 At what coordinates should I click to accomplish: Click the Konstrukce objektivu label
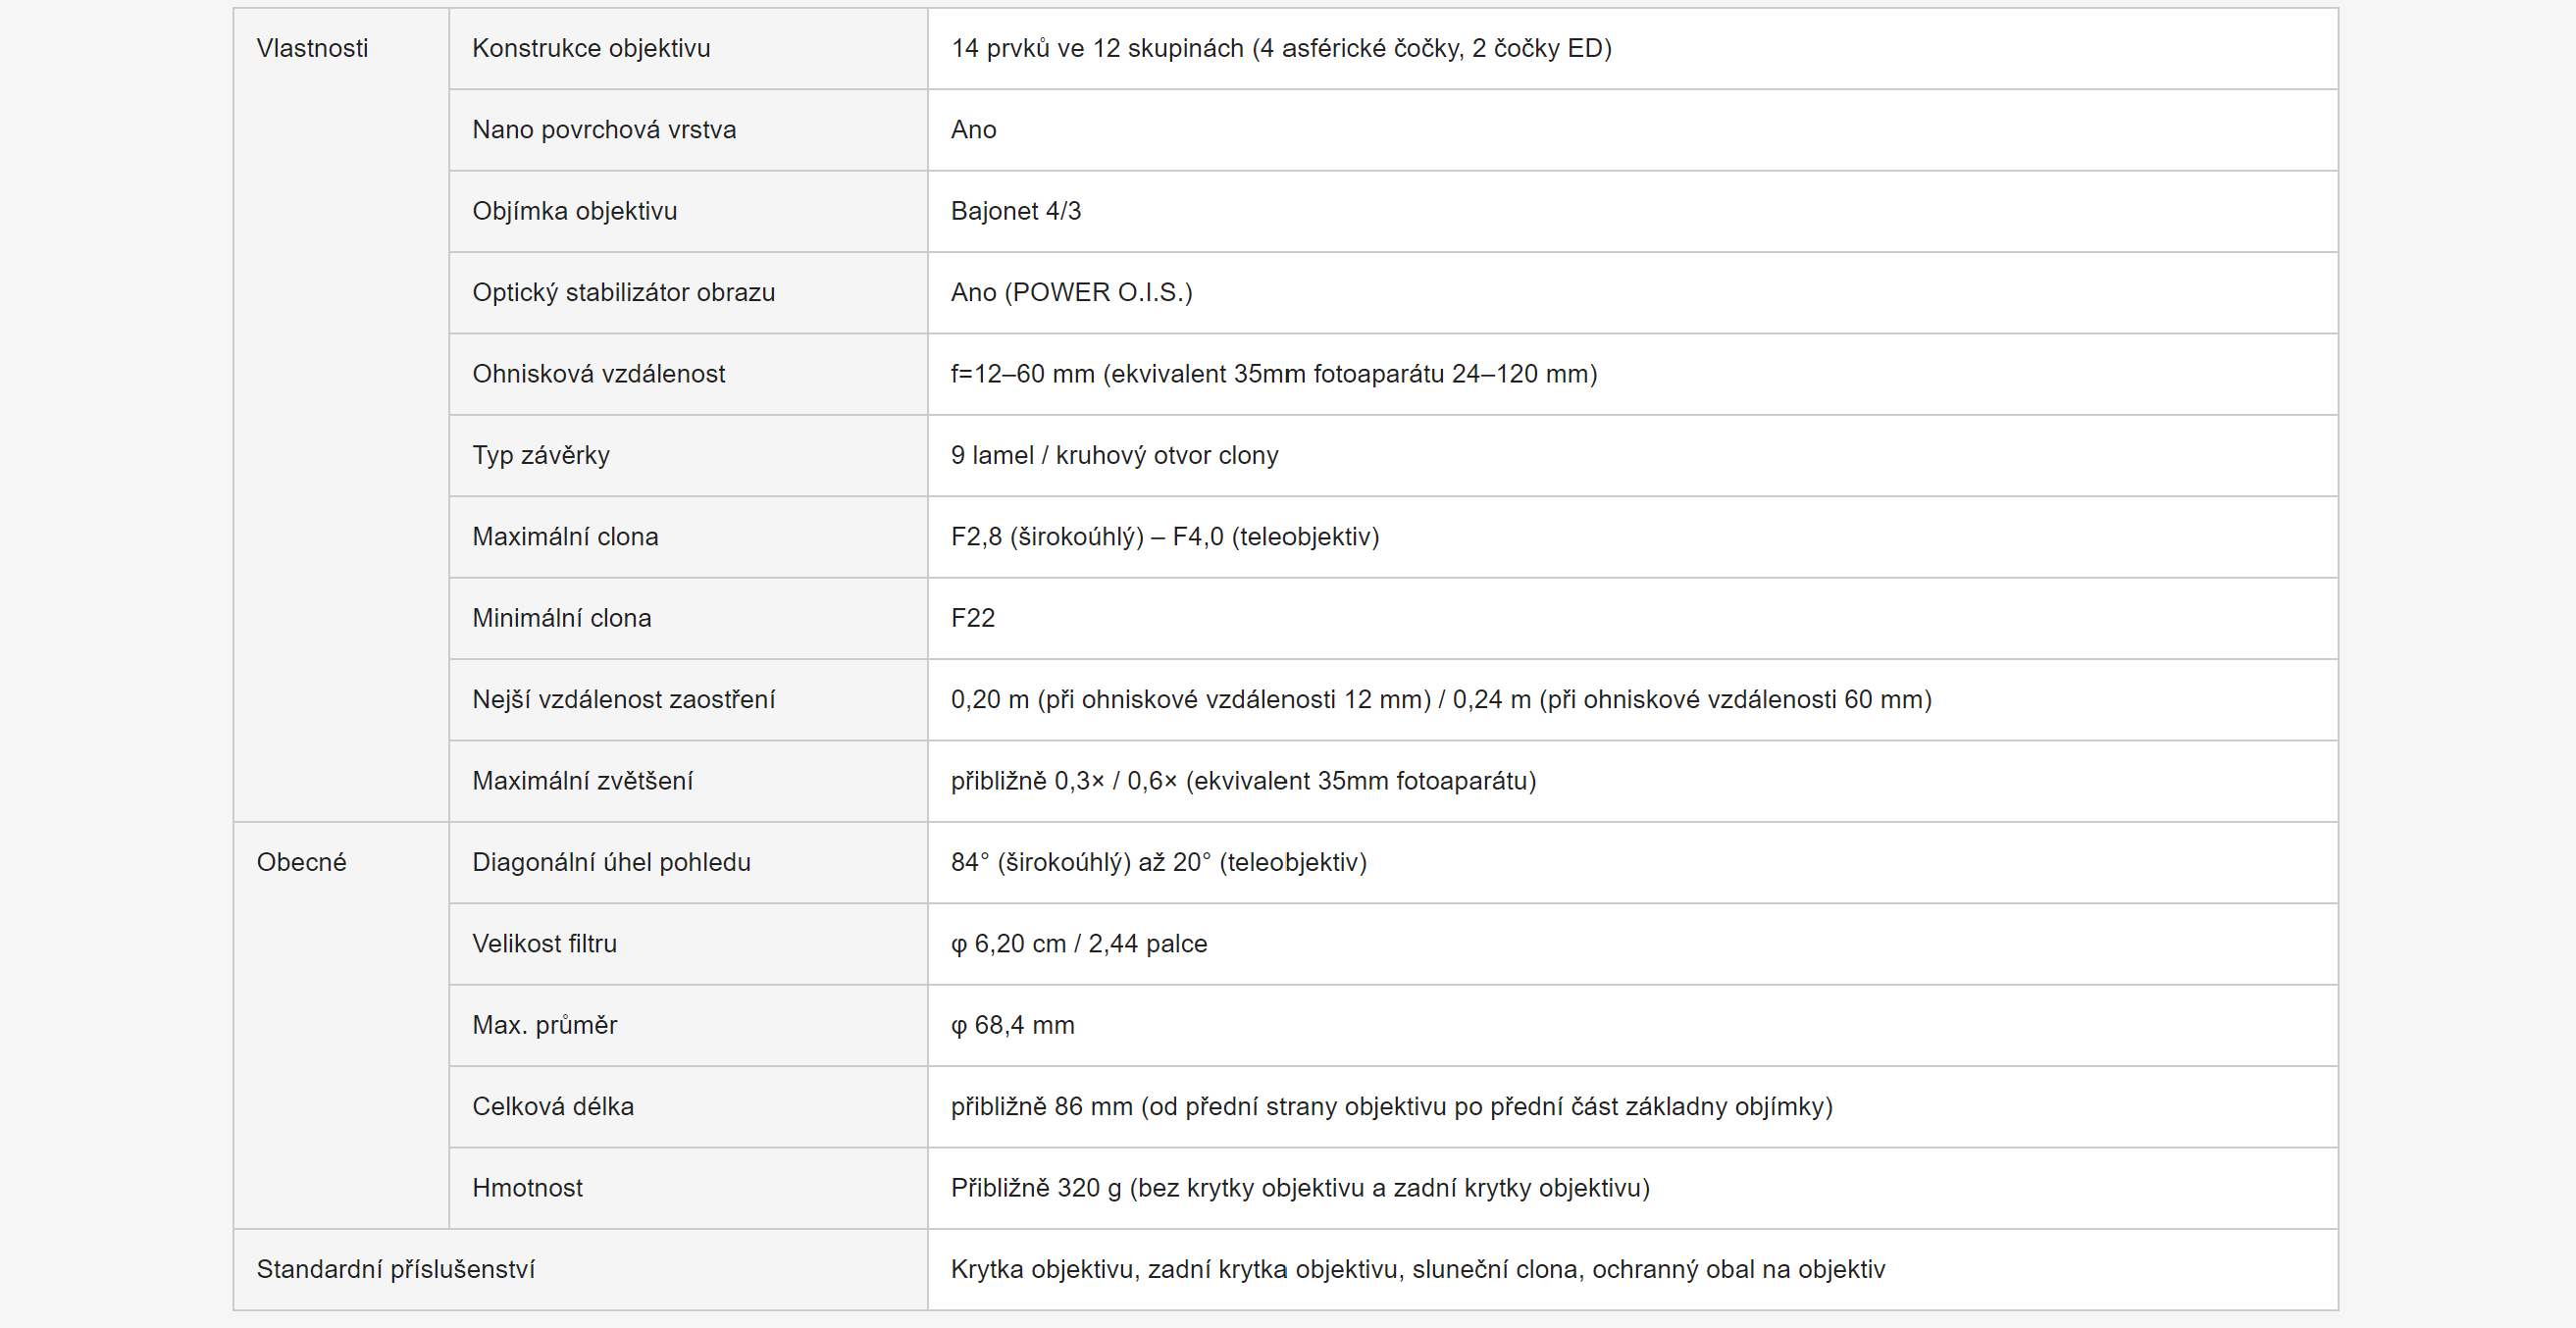(591, 48)
